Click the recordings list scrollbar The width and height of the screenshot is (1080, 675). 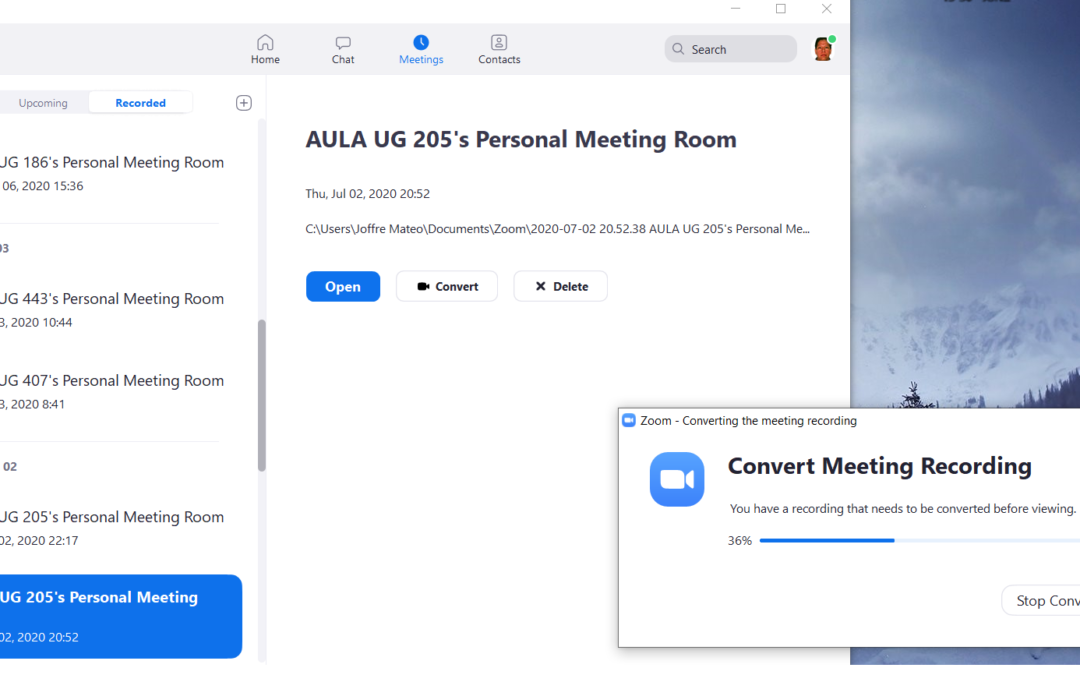[x=262, y=395]
